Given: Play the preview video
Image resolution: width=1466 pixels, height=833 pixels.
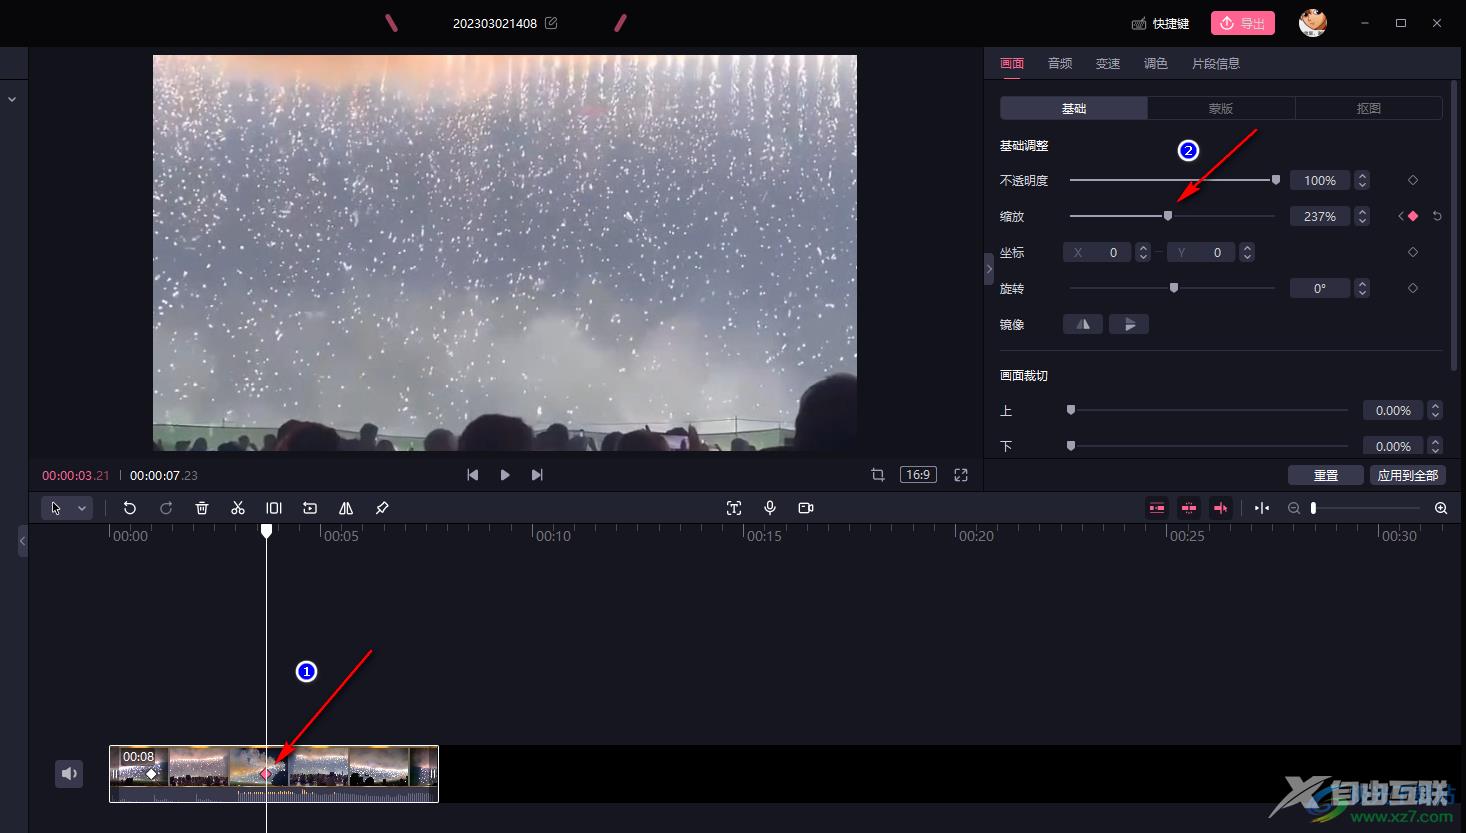Looking at the screenshot, I should point(505,475).
